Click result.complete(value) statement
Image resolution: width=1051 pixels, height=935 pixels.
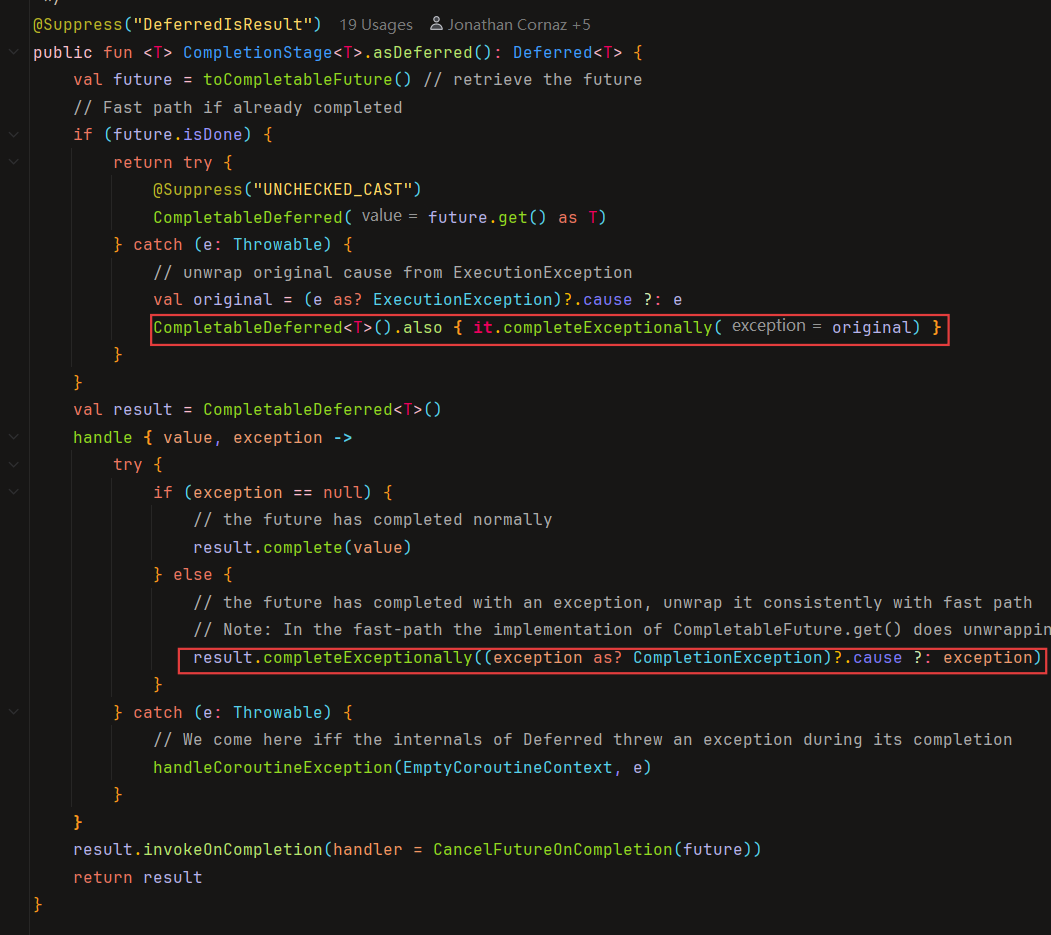pyautogui.click(x=302, y=548)
